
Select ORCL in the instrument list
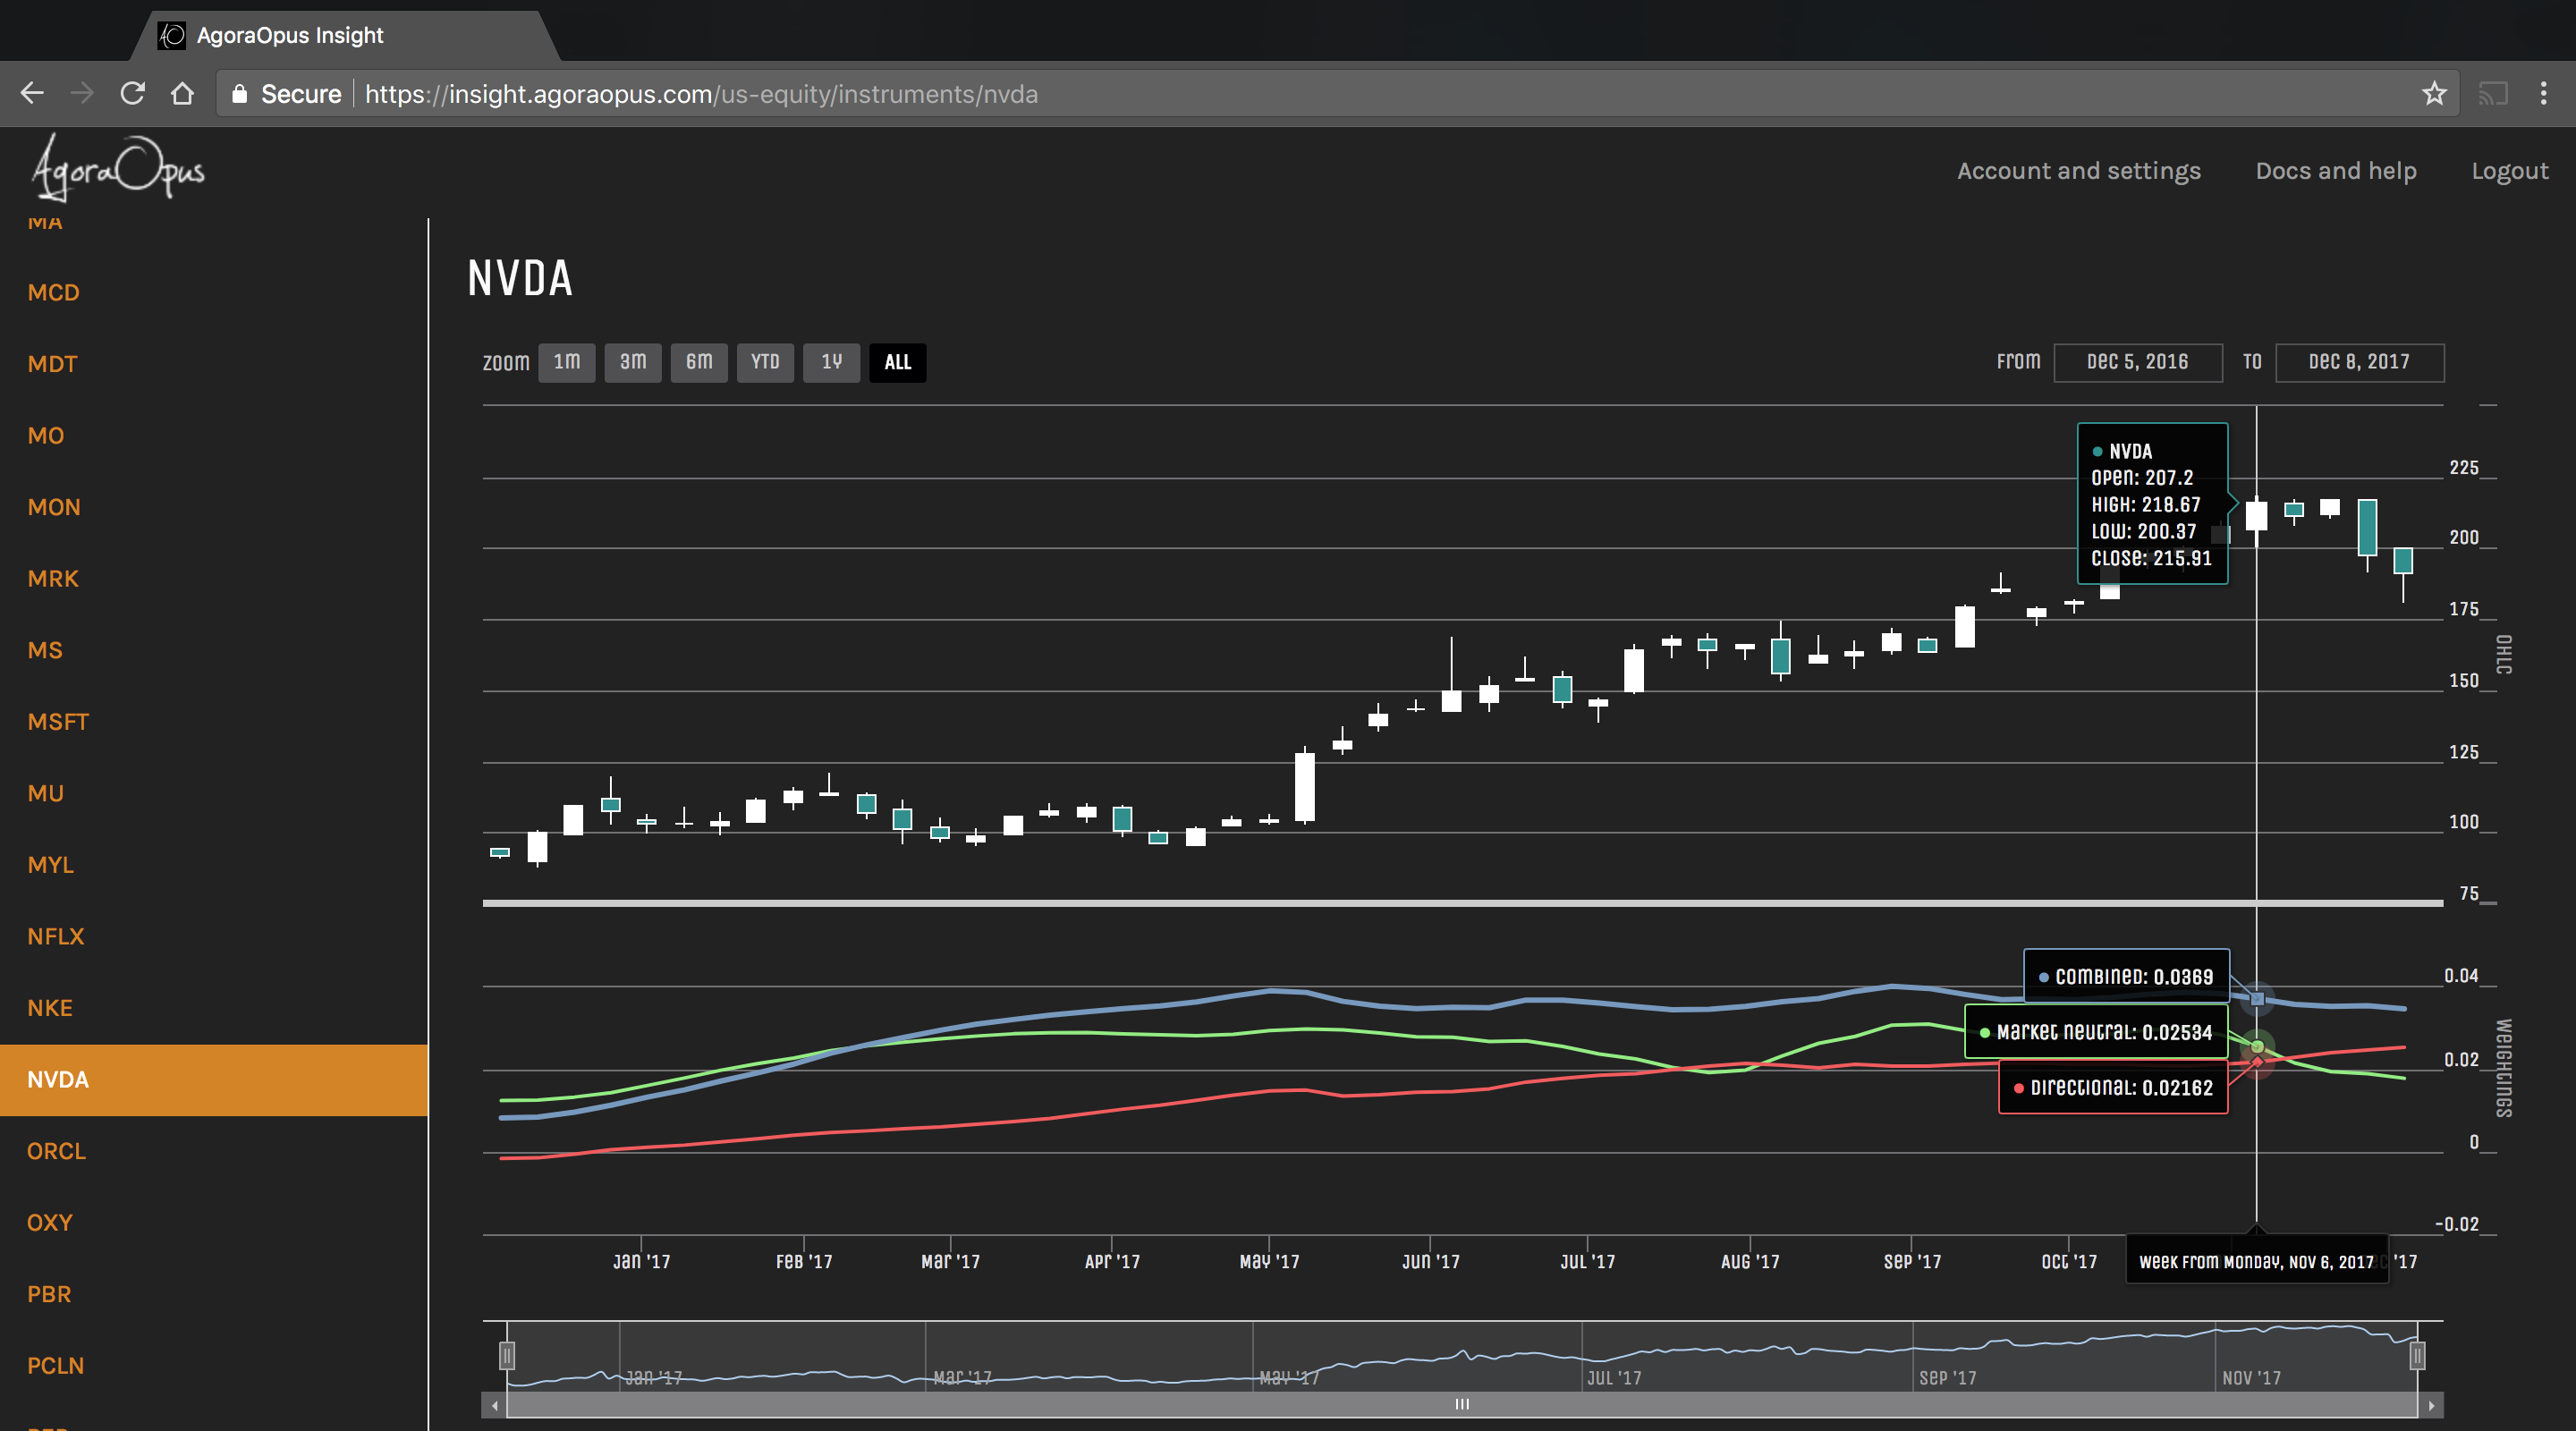[x=57, y=1151]
